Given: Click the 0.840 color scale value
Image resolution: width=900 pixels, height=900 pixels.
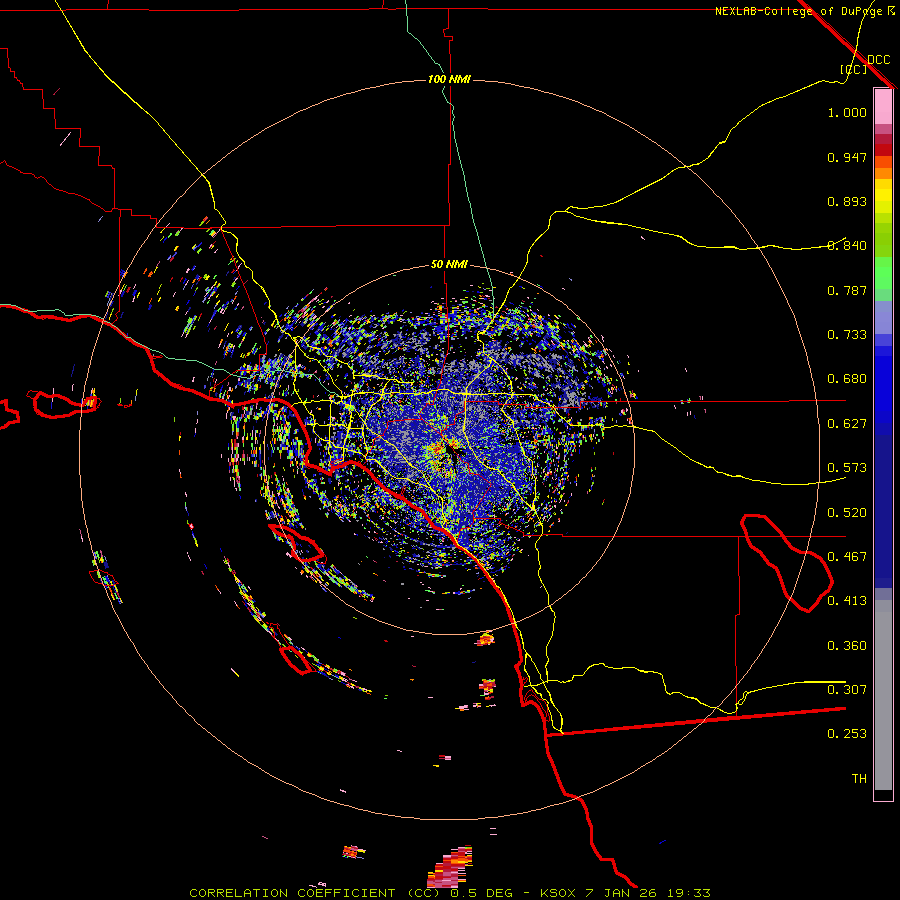Looking at the screenshot, I should point(847,246).
